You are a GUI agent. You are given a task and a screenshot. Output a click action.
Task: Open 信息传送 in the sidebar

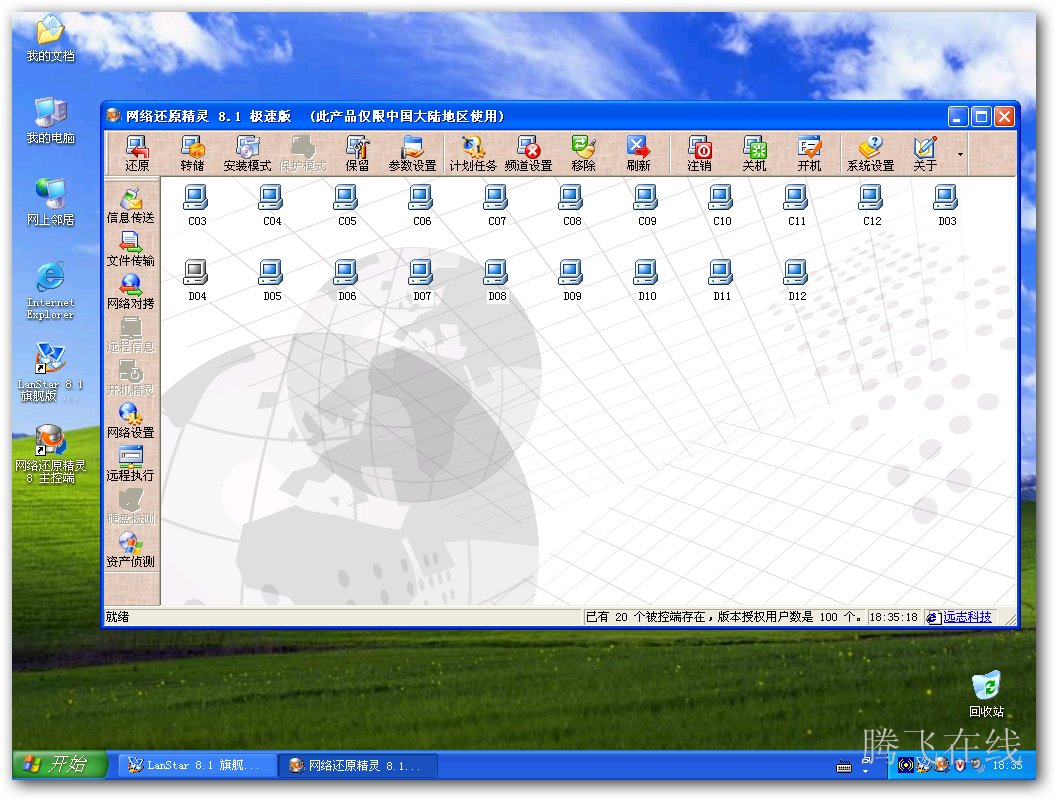(x=131, y=205)
